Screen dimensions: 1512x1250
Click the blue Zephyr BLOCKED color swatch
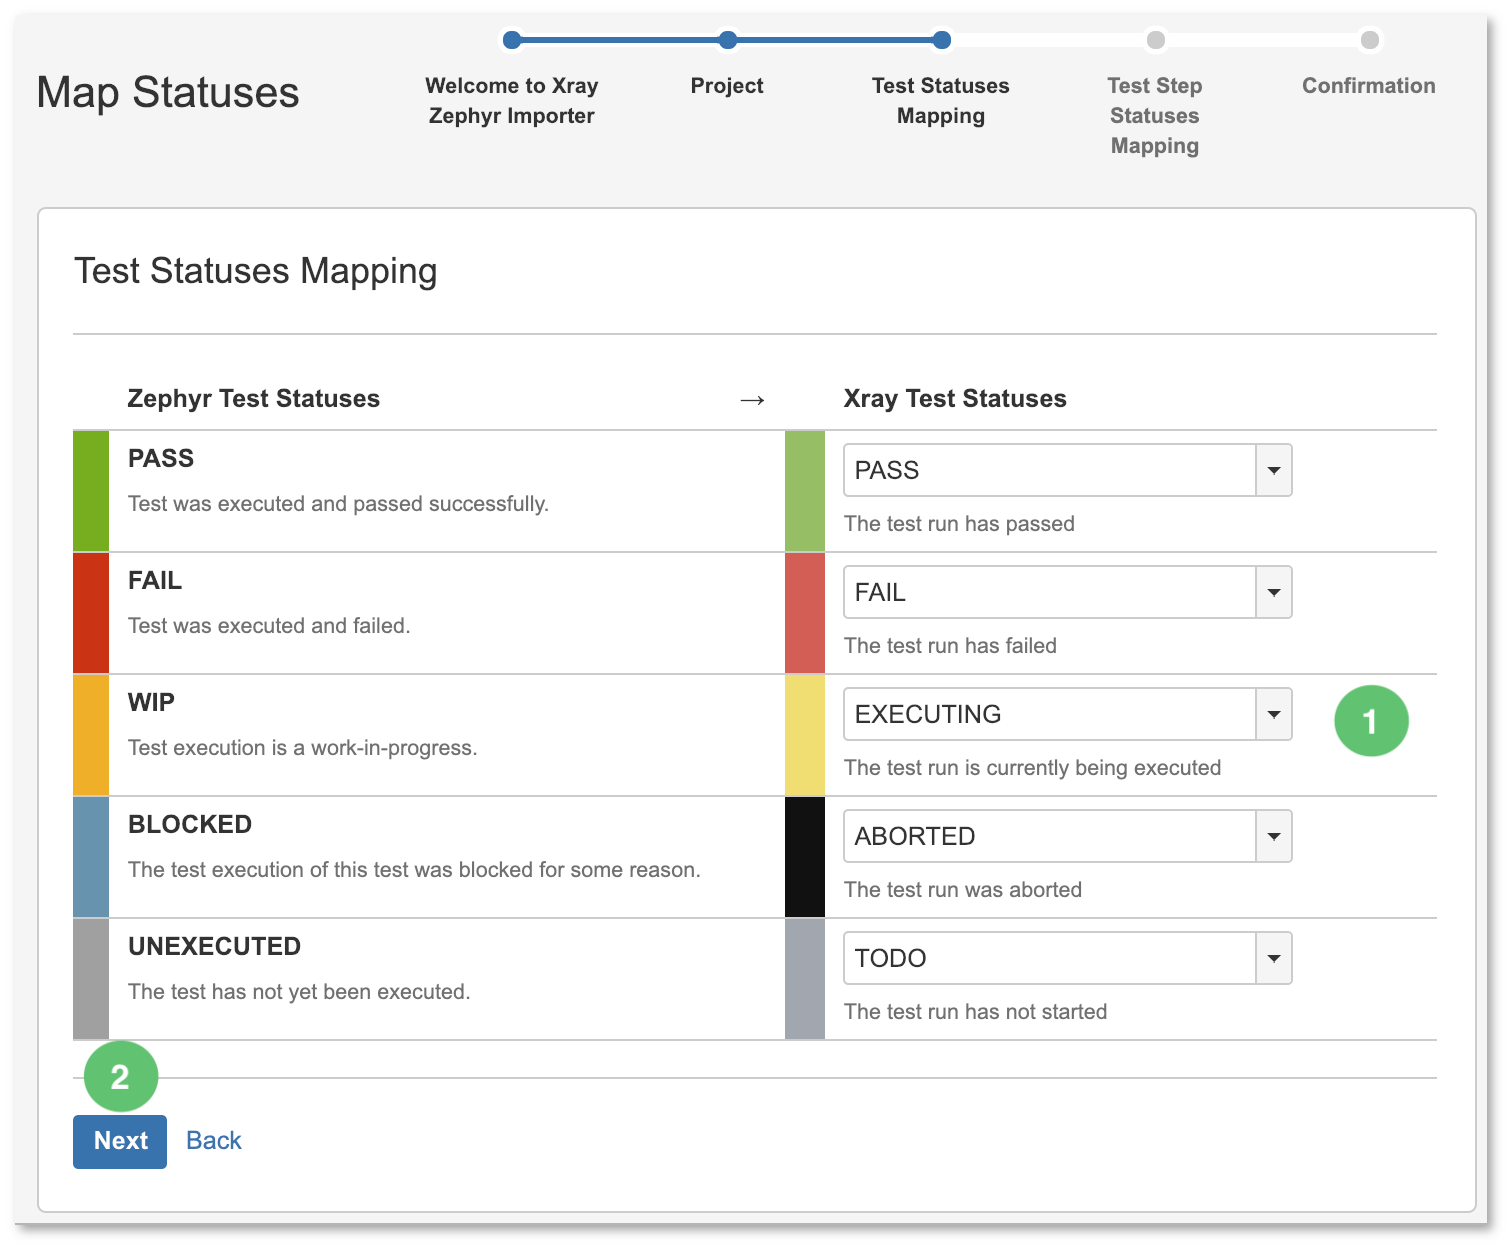(91, 857)
